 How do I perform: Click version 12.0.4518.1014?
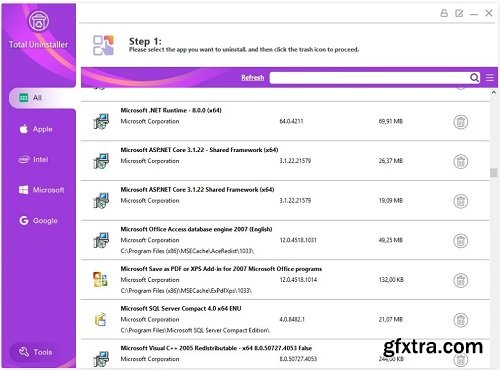[x=298, y=280]
